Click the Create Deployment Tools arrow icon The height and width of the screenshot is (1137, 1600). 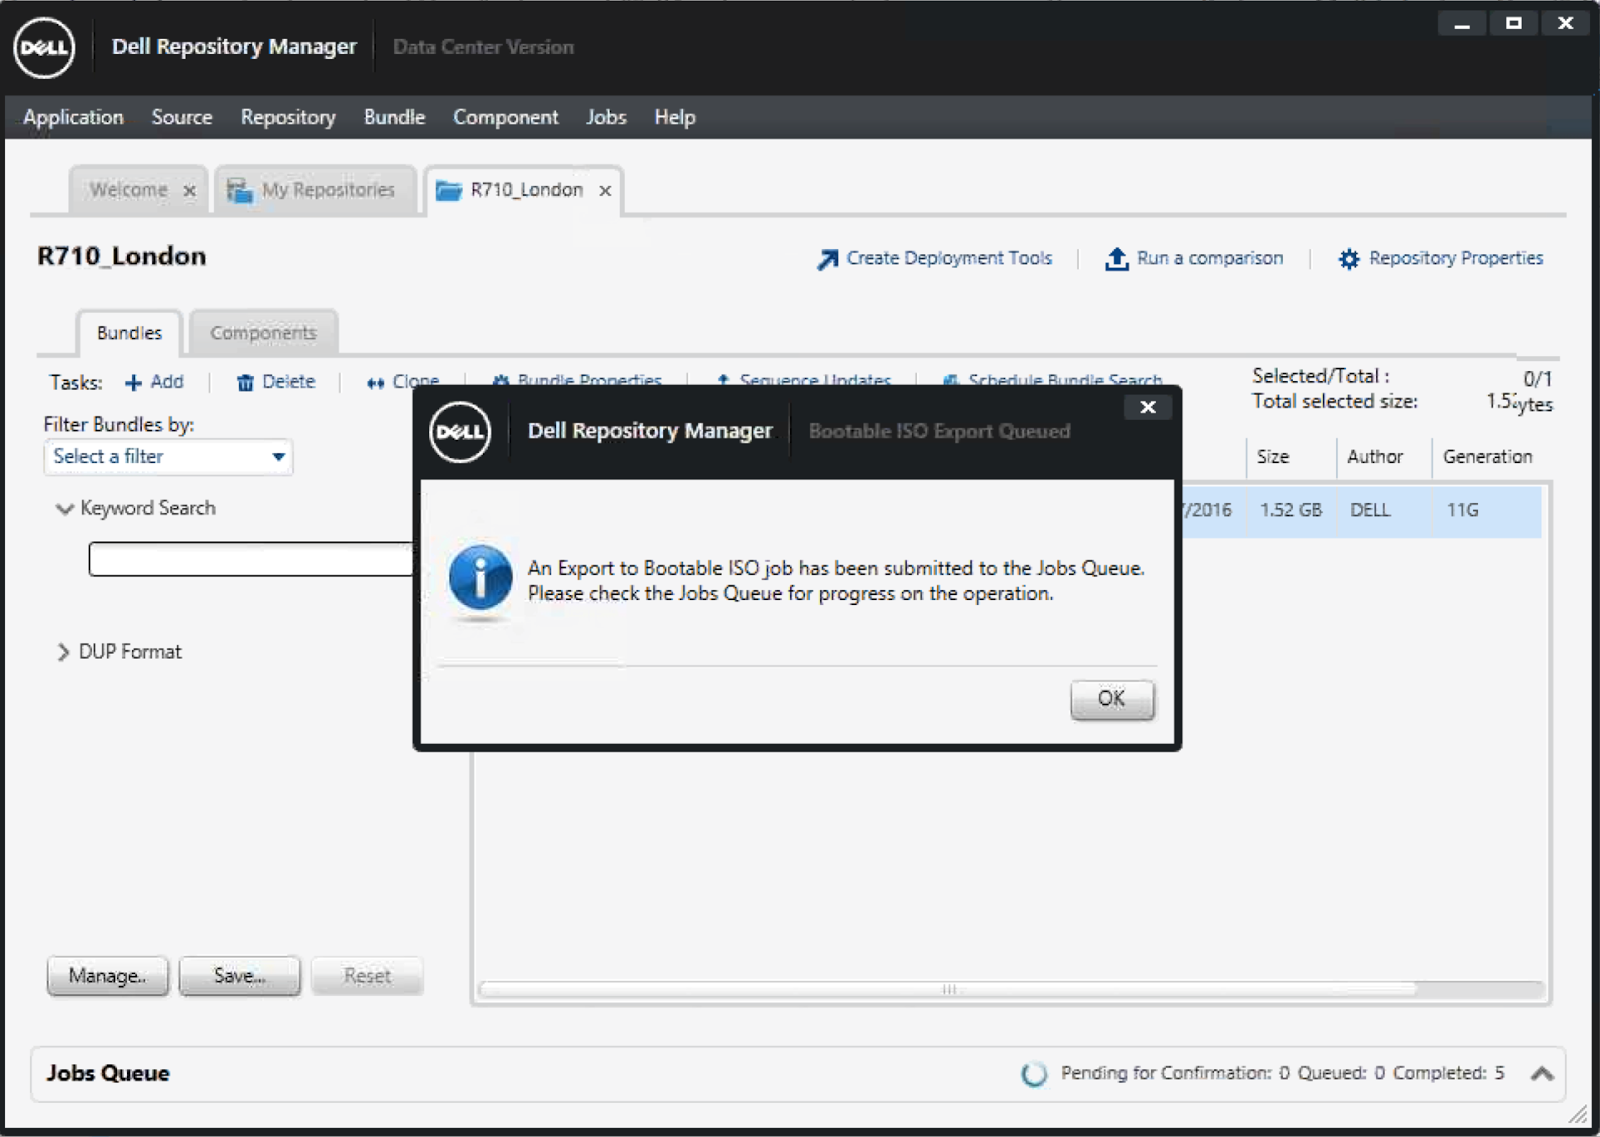pyautogui.click(x=825, y=258)
